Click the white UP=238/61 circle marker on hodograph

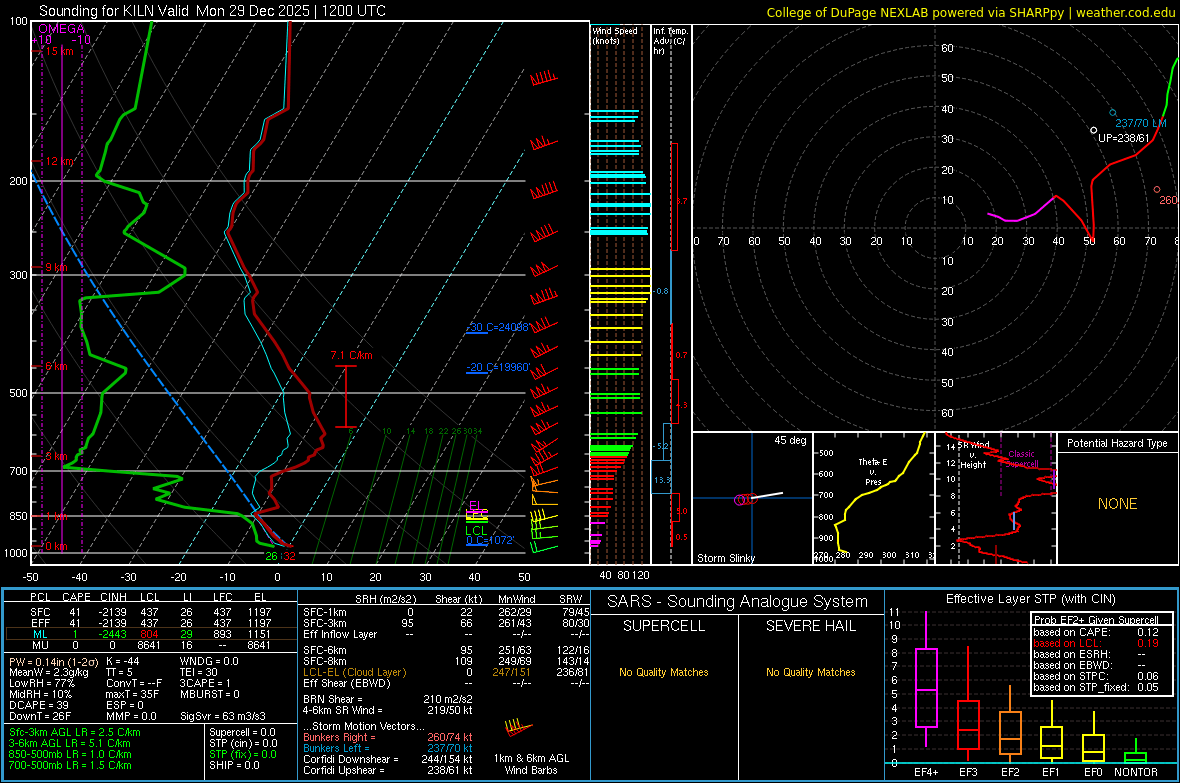click(1093, 130)
